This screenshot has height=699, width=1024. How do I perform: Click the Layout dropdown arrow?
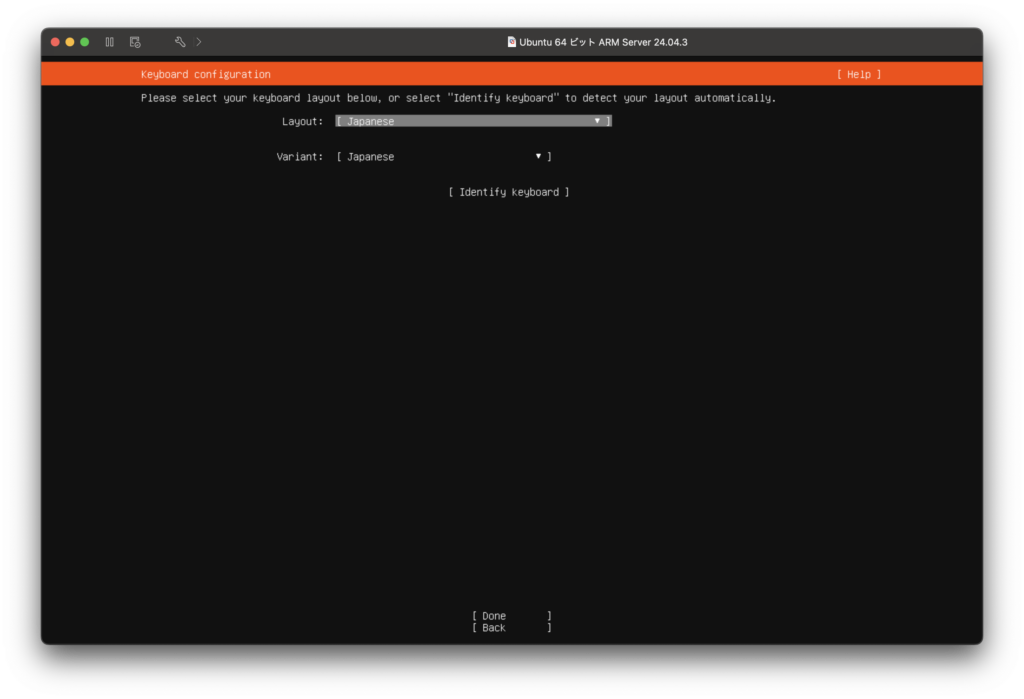click(597, 121)
